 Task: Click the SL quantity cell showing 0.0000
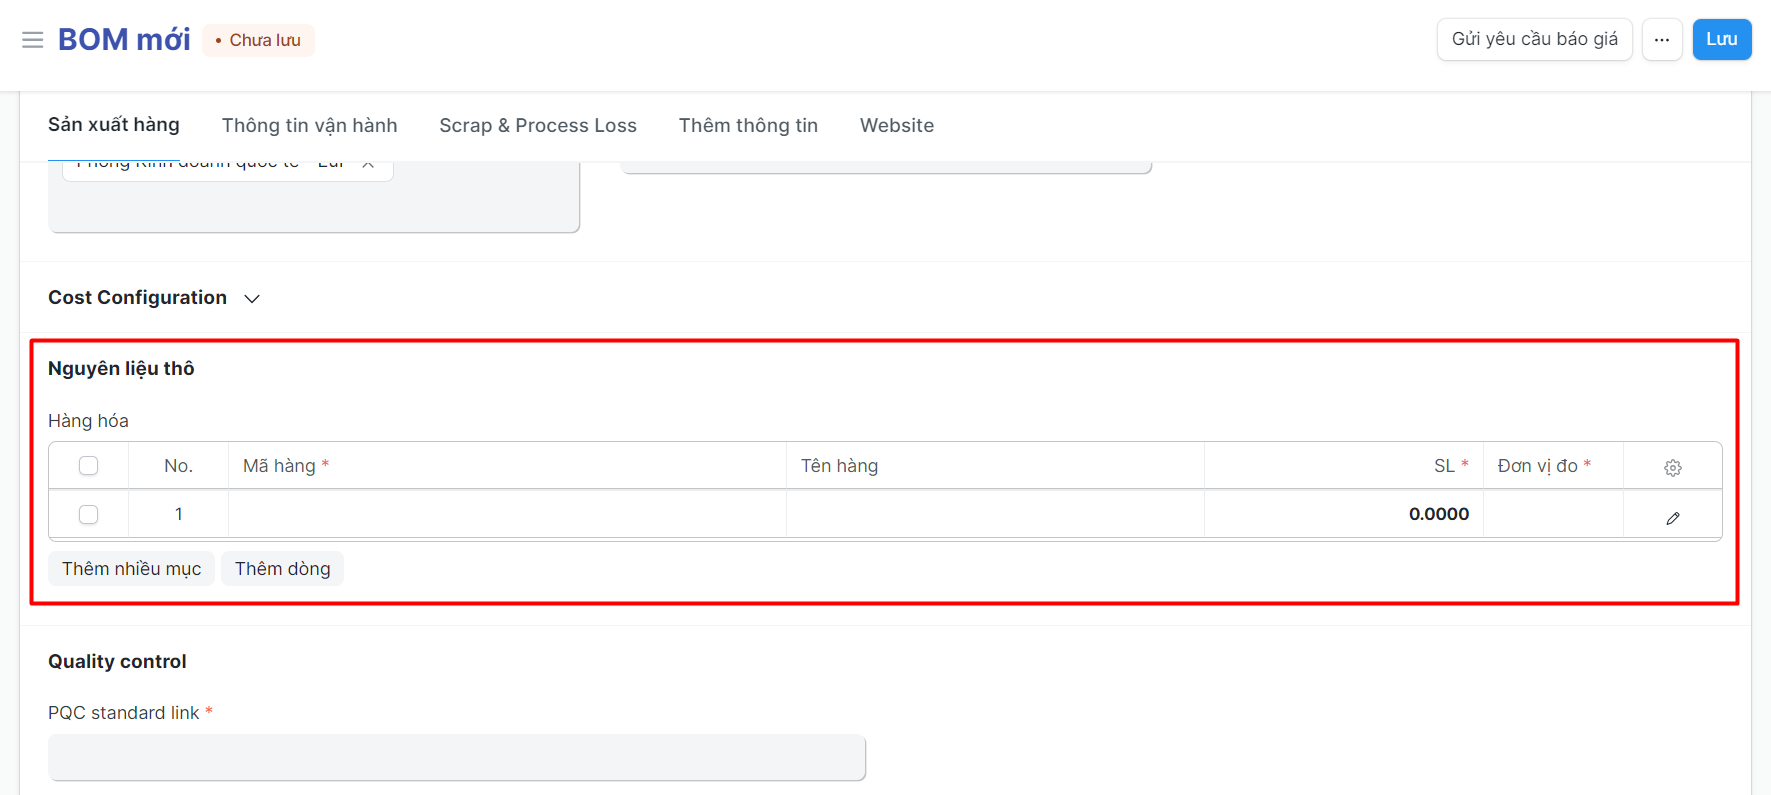pyautogui.click(x=1343, y=514)
